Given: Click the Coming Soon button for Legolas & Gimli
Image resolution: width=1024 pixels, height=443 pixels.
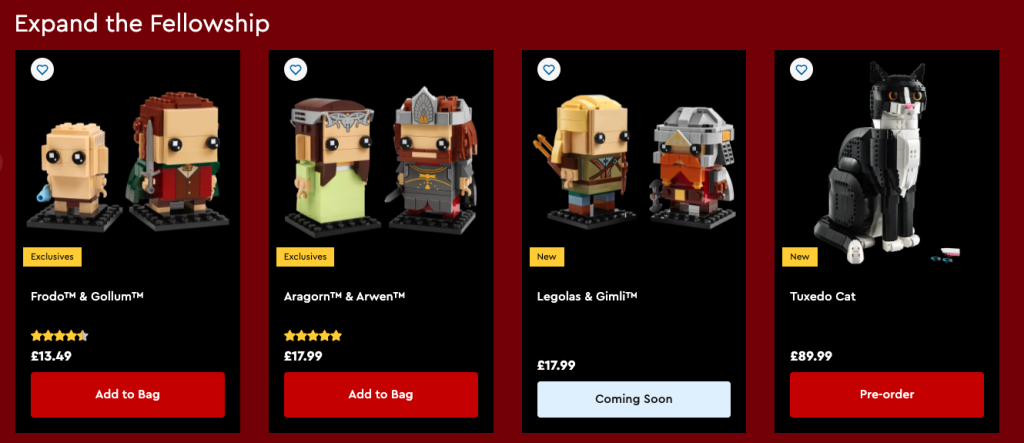Looking at the screenshot, I should coord(633,399).
